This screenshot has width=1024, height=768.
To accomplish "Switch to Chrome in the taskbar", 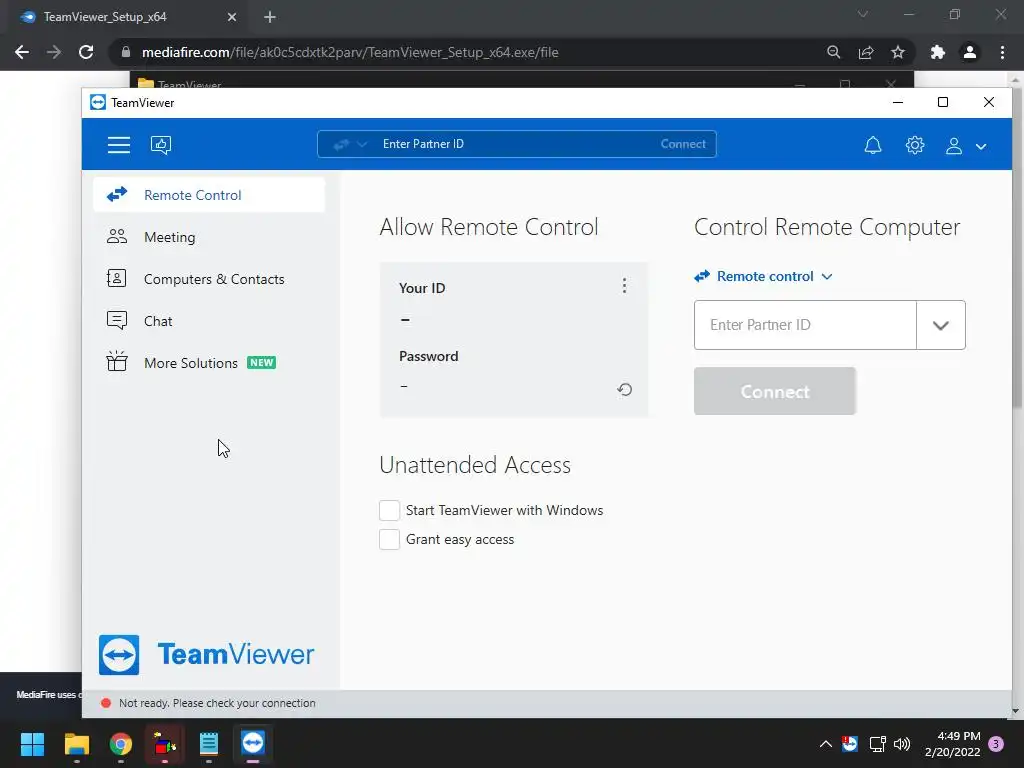I will (121, 744).
